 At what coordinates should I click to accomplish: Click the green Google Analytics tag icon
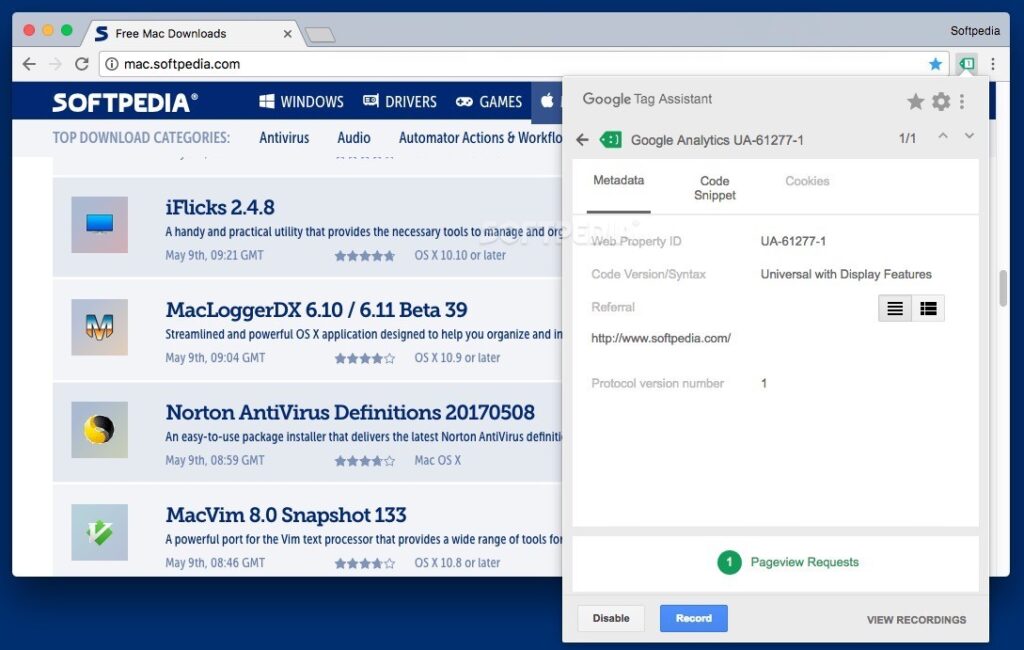coord(611,140)
